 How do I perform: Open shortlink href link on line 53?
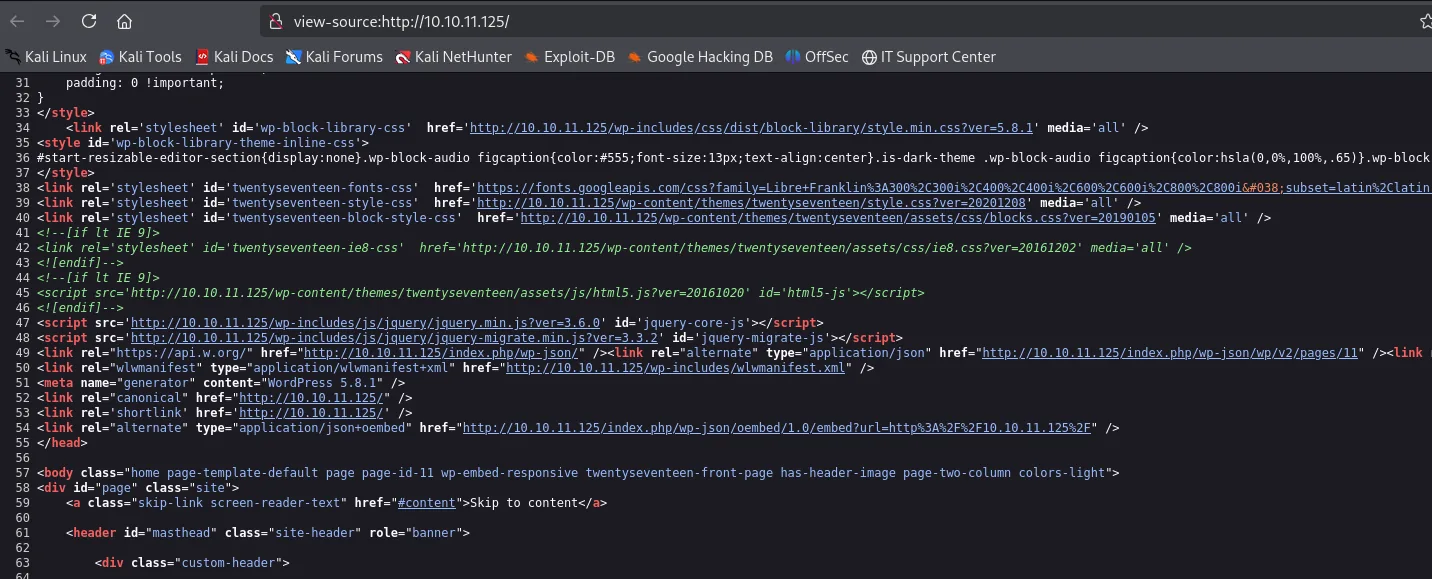point(311,412)
